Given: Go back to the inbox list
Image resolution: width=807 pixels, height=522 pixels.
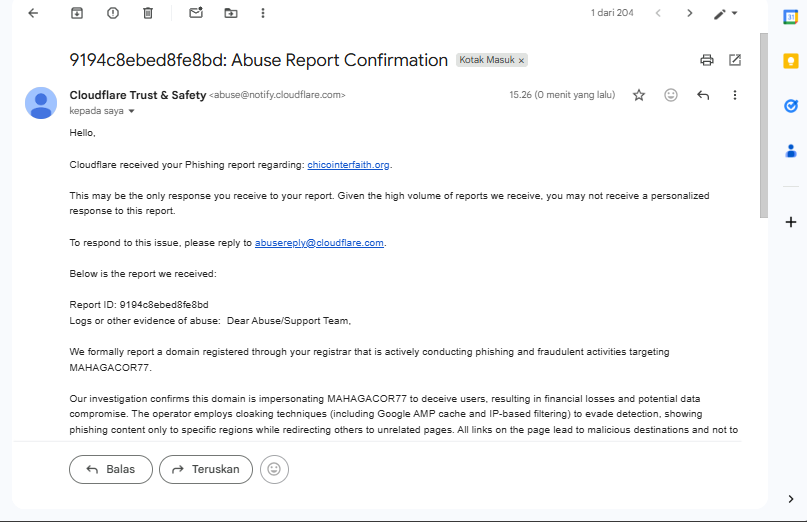Looking at the screenshot, I should pyautogui.click(x=33, y=13).
